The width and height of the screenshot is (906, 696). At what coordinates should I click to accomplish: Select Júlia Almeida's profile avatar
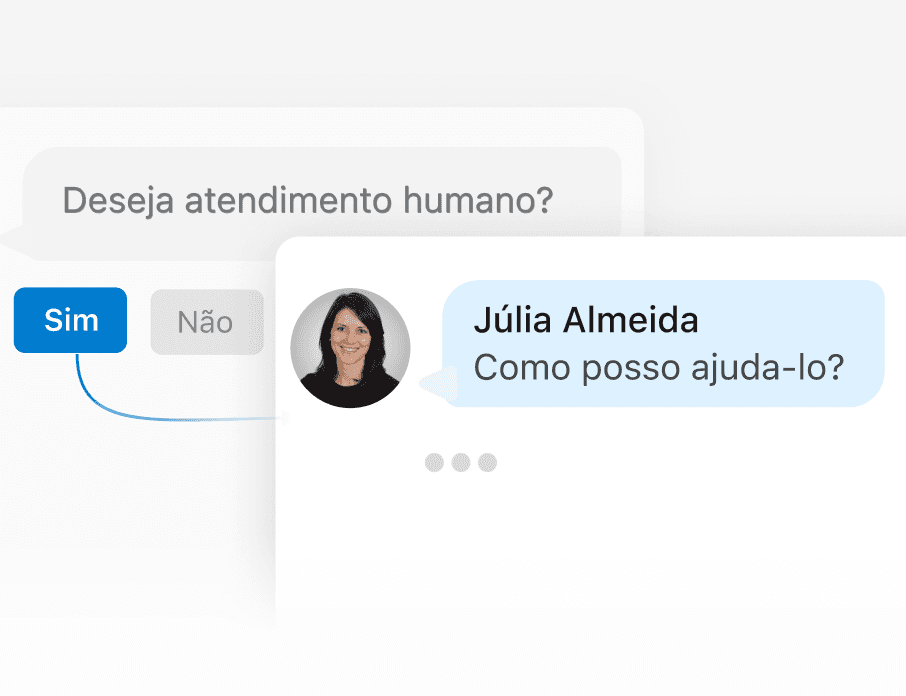coord(350,349)
